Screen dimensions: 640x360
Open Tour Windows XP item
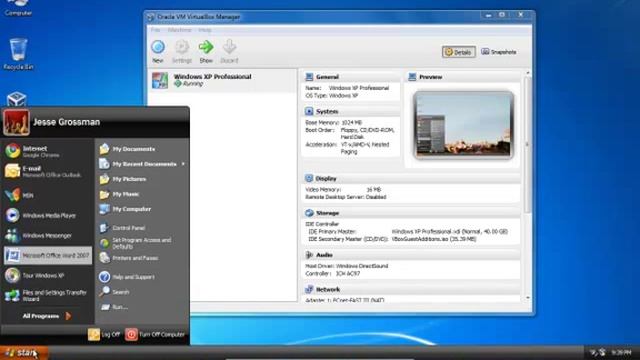(x=47, y=276)
